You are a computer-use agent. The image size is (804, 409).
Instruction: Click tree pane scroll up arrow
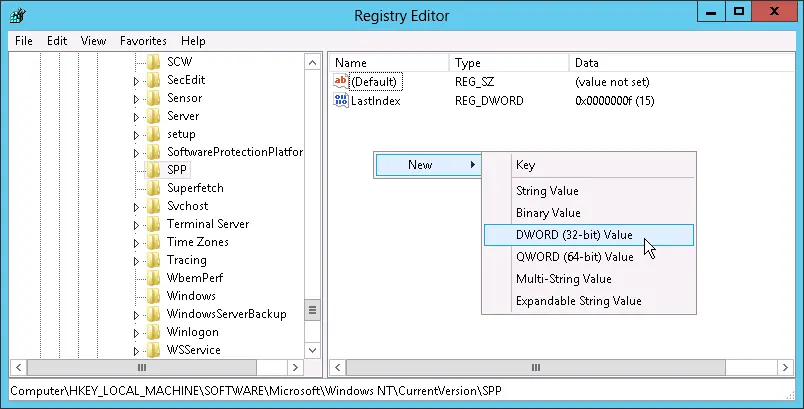312,63
